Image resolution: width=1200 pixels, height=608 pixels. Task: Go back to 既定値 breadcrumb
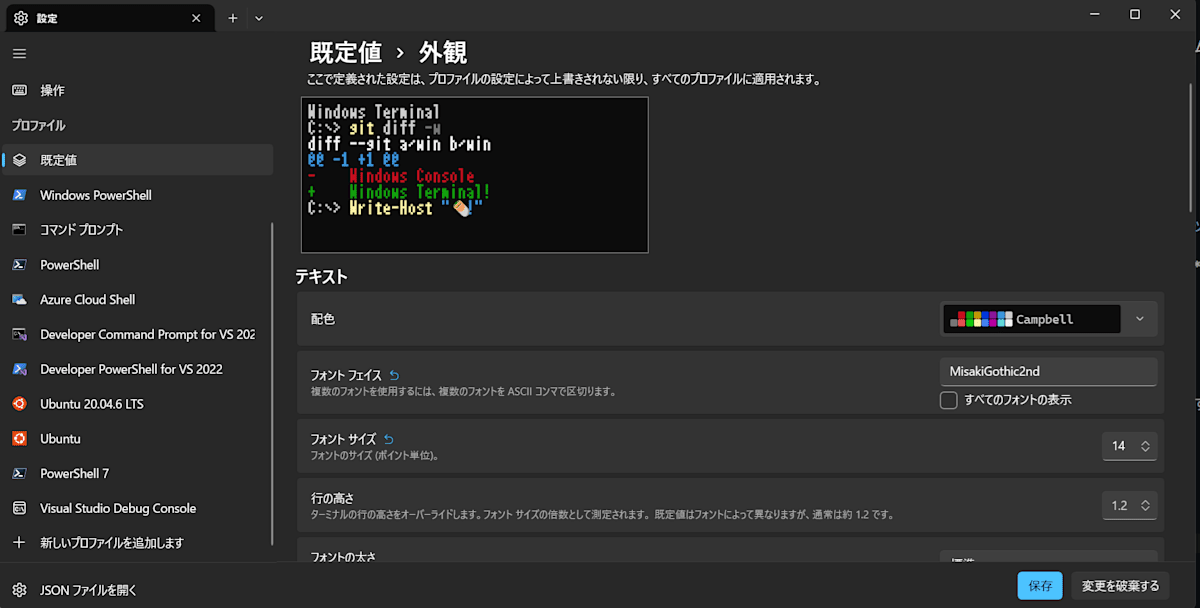click(x=346, y=53)
